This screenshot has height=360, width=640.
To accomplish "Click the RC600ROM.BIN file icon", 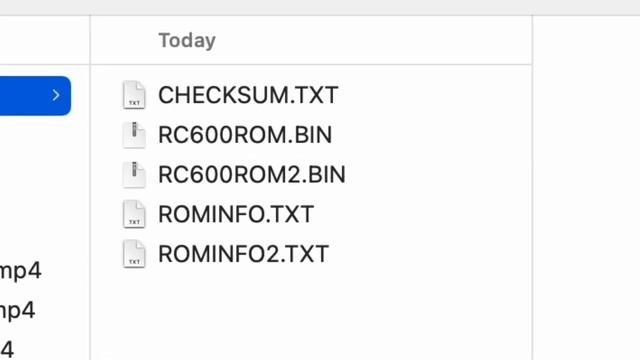I will pyautogui.click(x=134, y=135).
